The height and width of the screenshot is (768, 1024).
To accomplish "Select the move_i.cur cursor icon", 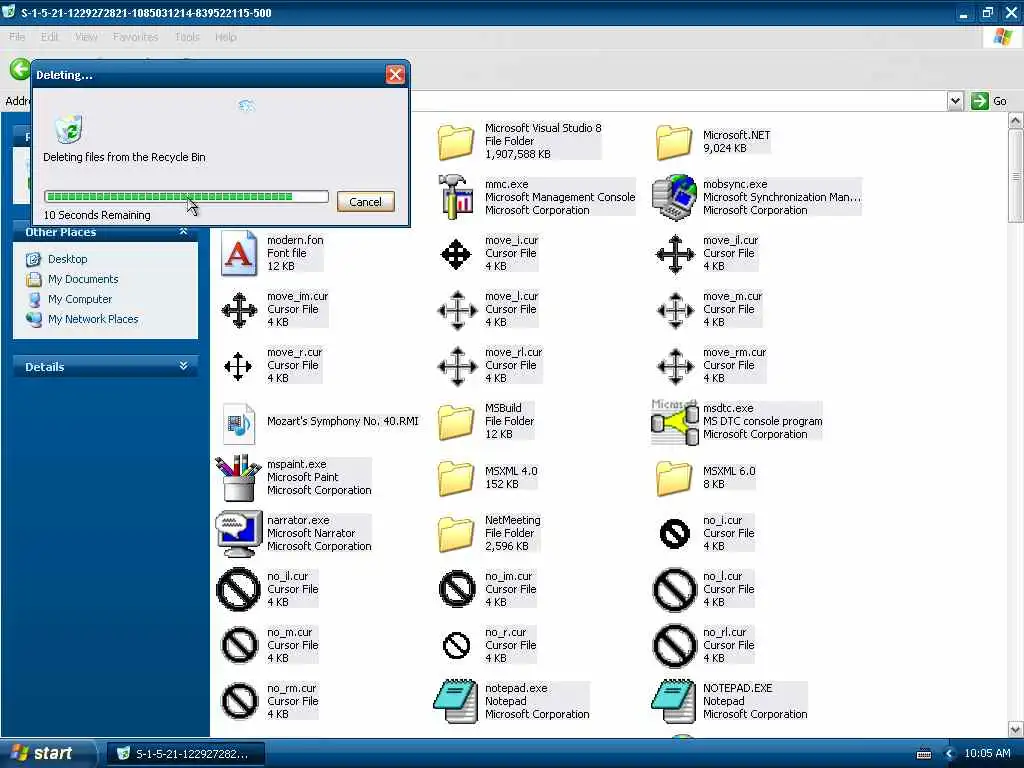I will 456,254.
